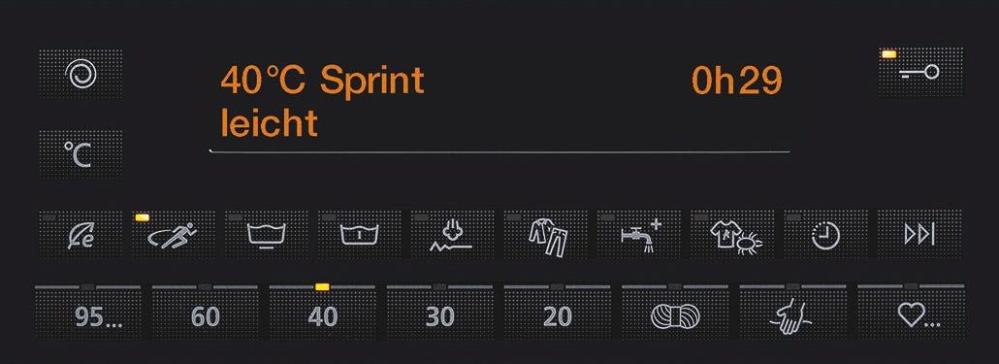Choose the shirt and trousers program icon
This screenshot has width=999, height=364.
(x=546, y=234)
